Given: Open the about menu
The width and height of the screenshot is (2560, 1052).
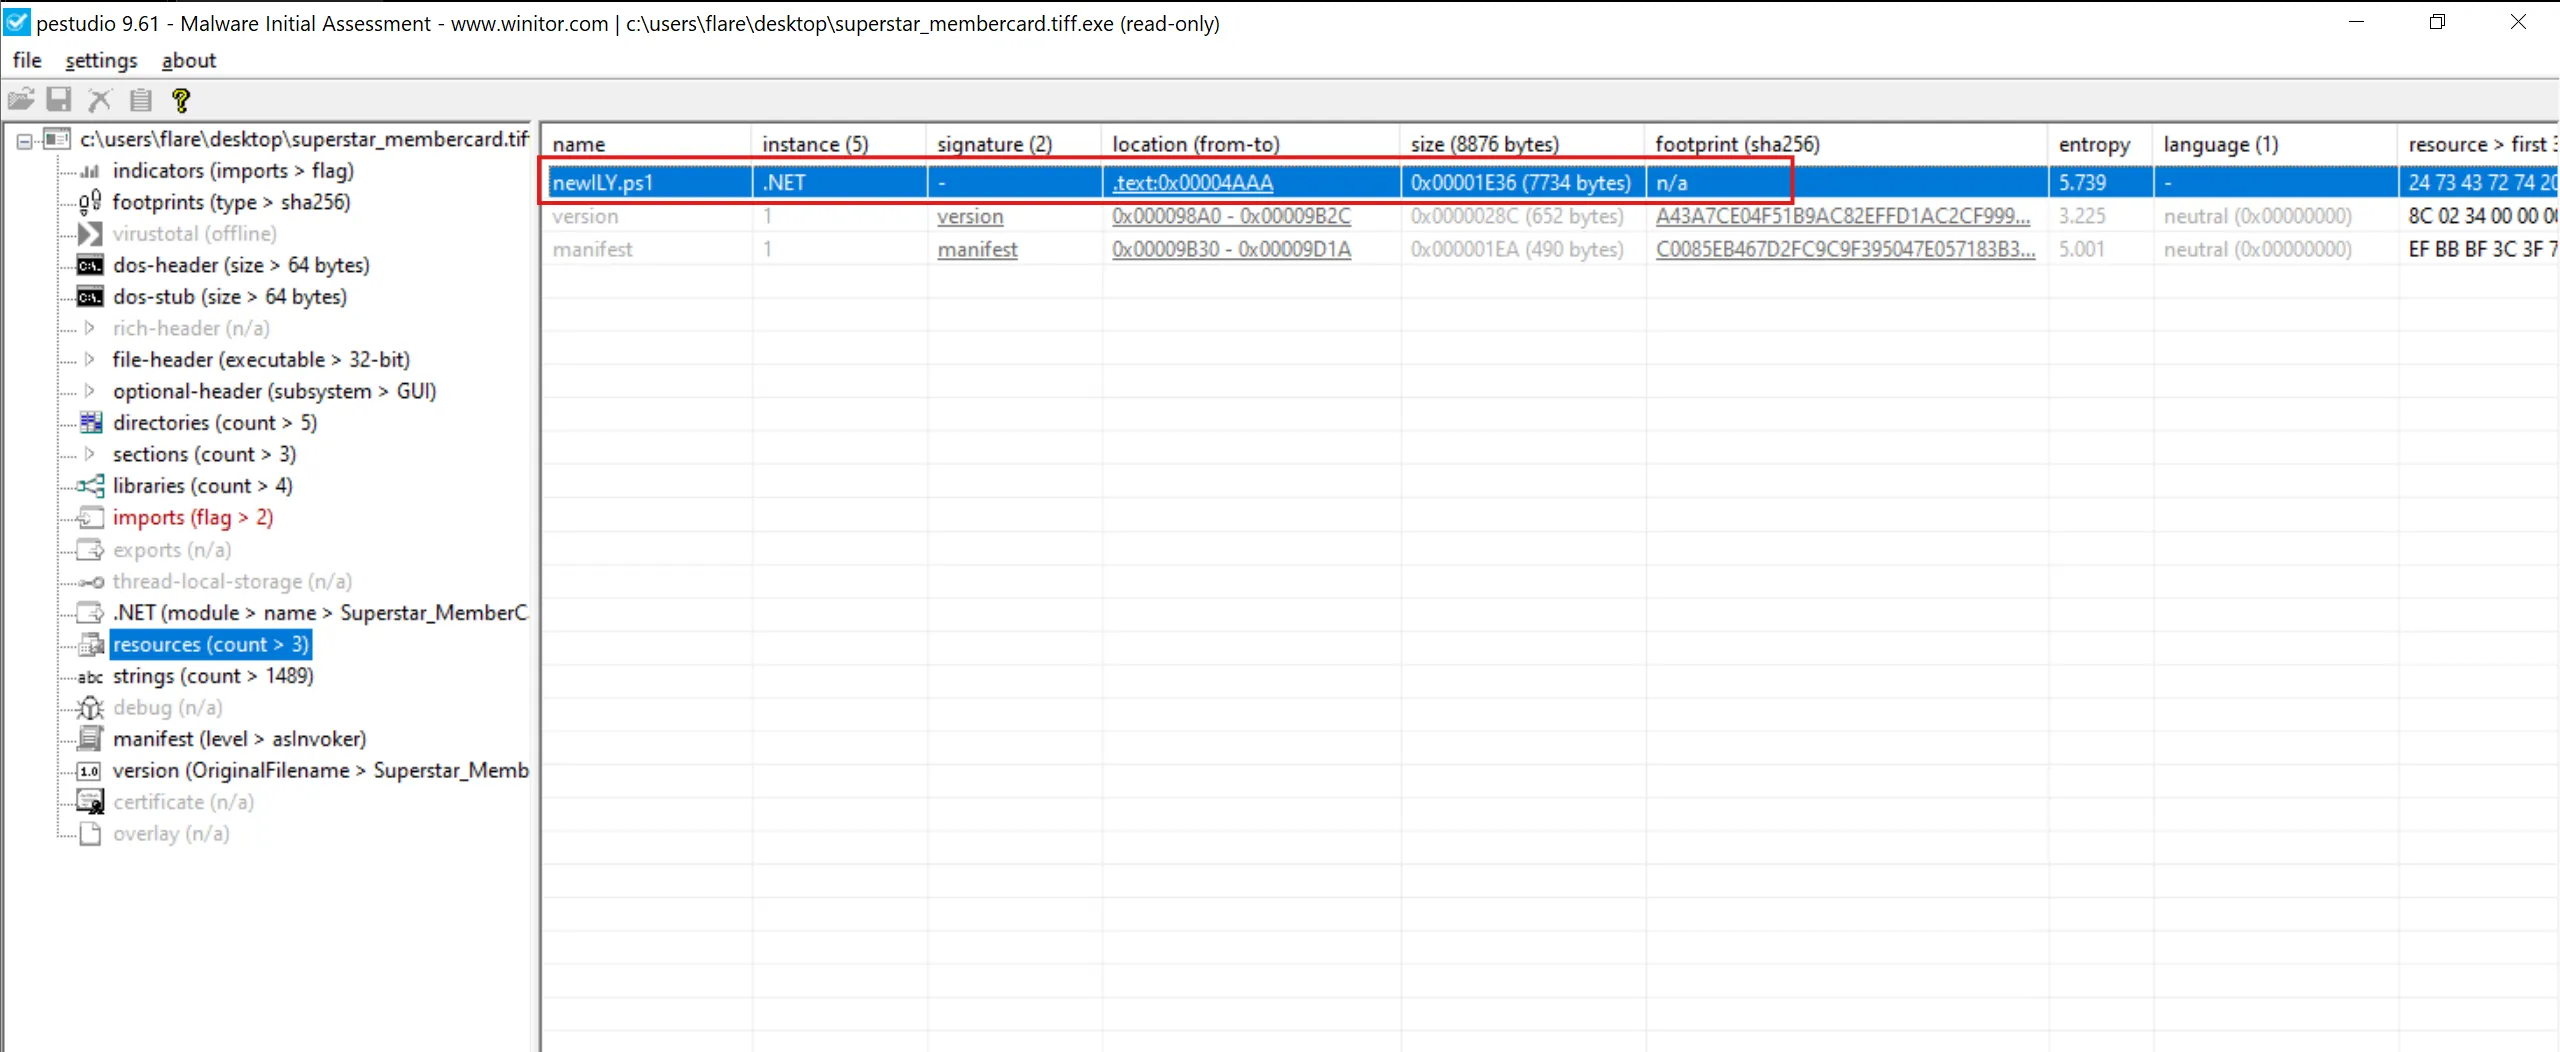Looking at the screenshot, I should click(188, 61).
